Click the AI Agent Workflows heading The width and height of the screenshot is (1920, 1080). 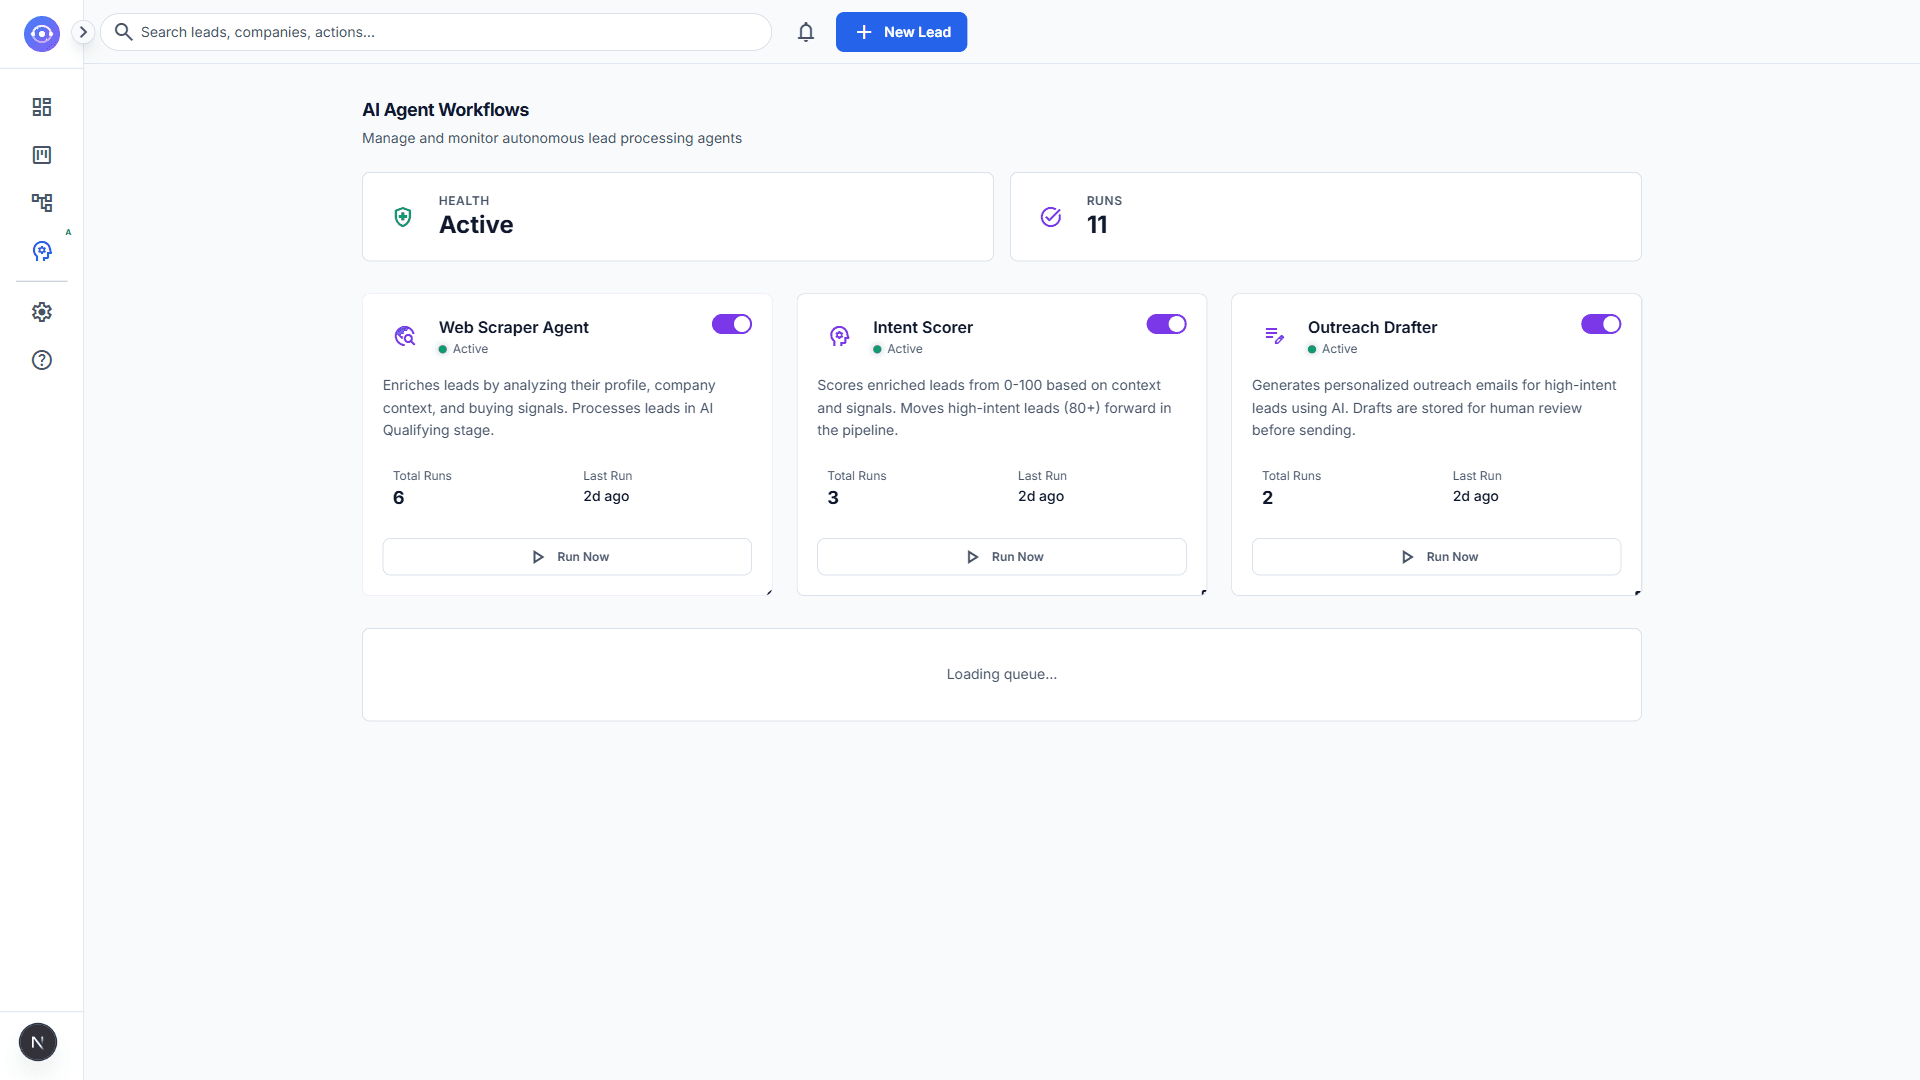point(445,110)
